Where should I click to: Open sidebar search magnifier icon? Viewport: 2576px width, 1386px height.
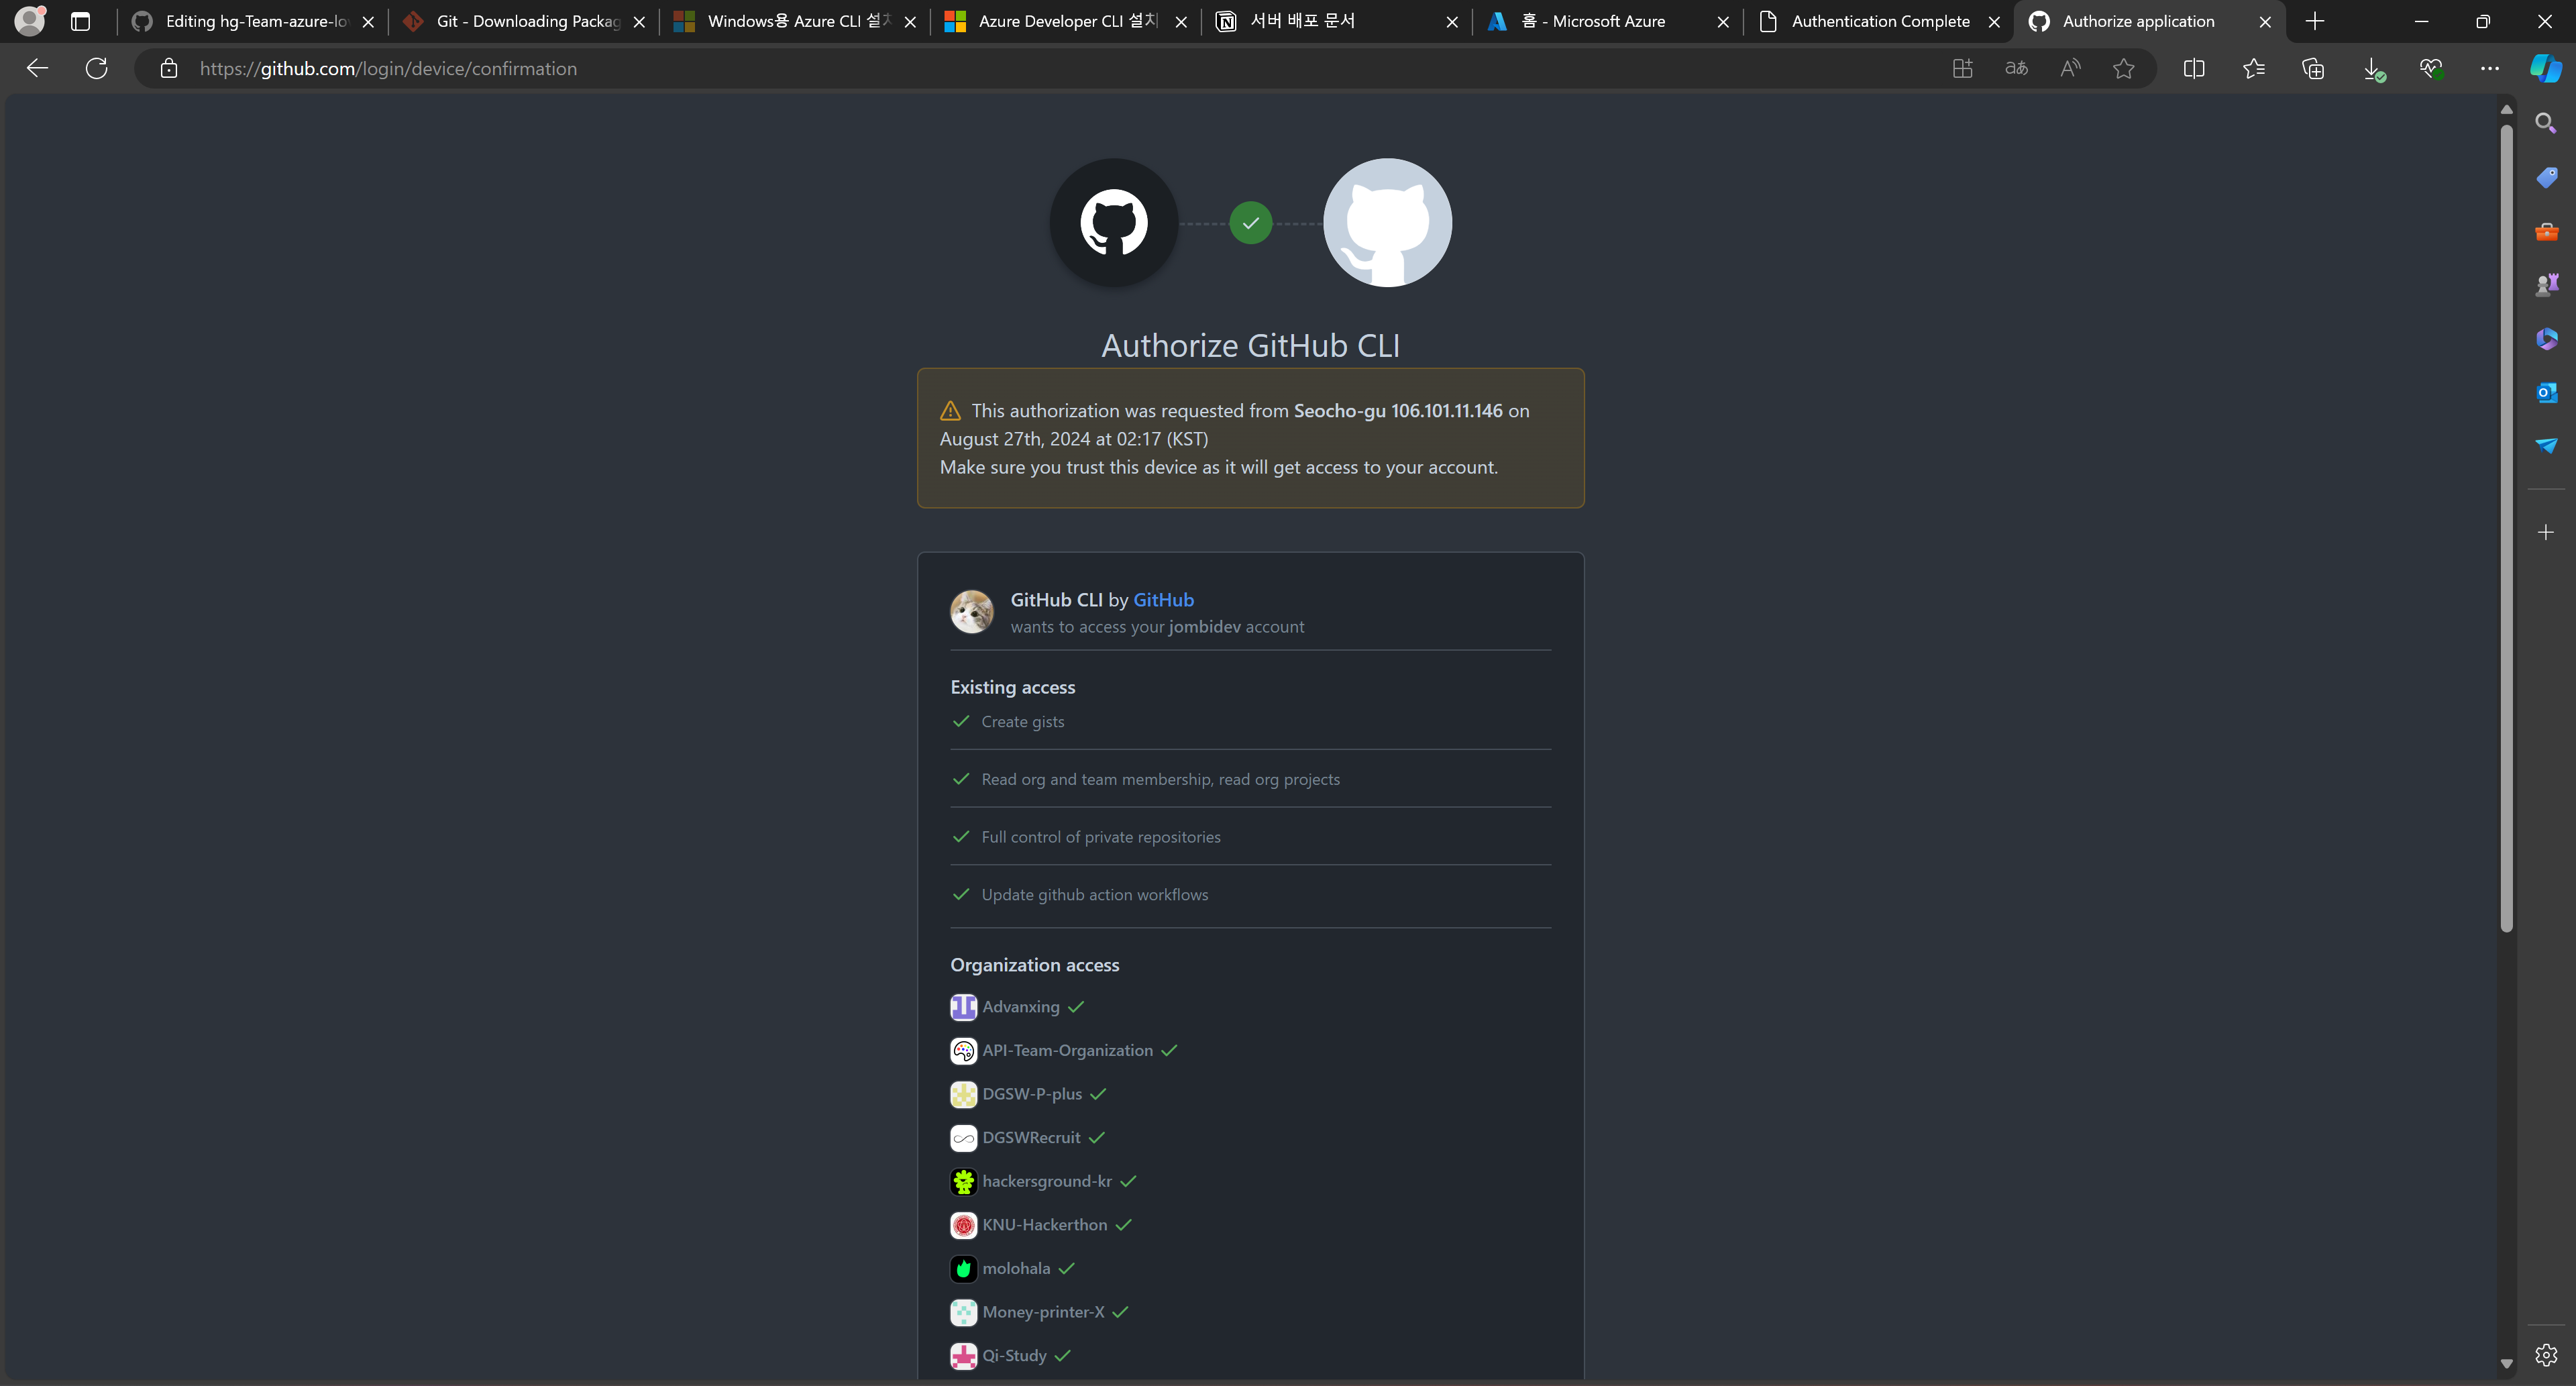2546,123
